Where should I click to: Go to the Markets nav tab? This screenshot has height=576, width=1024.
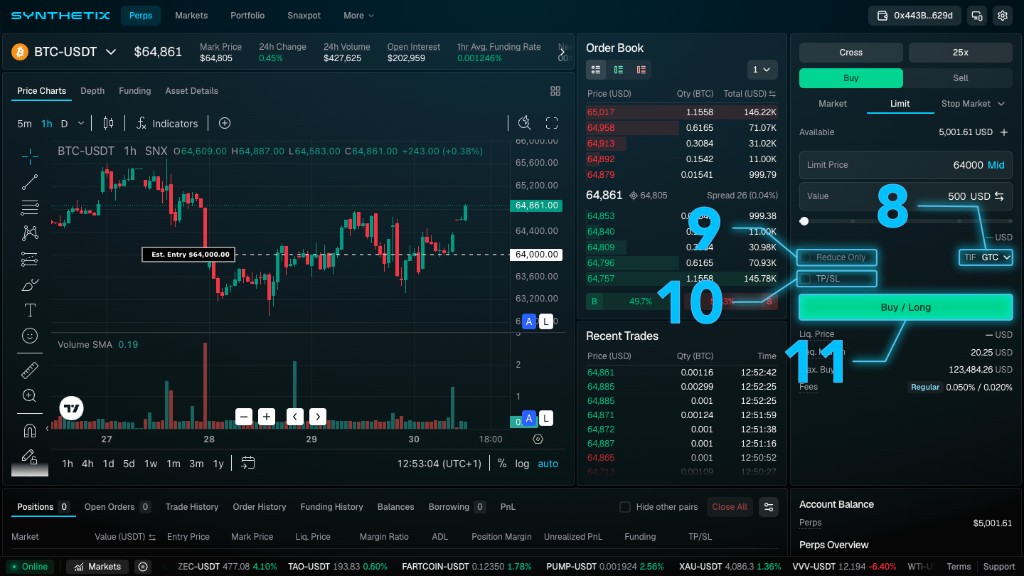191,16
